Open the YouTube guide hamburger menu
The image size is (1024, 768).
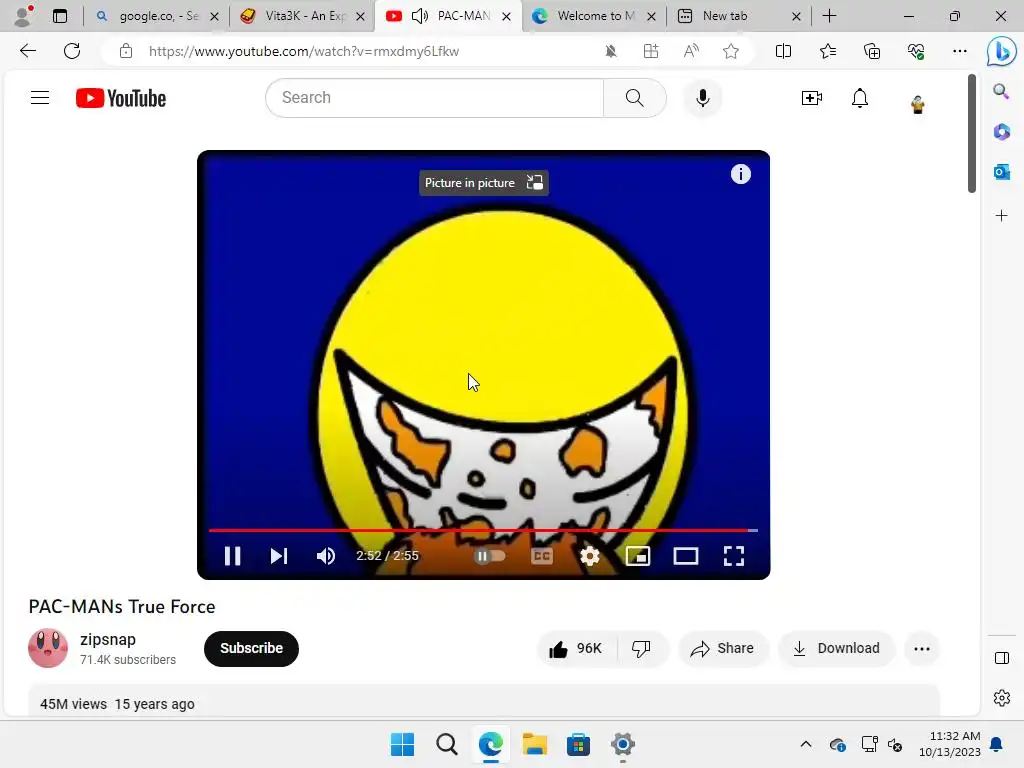tap(40, 98)
